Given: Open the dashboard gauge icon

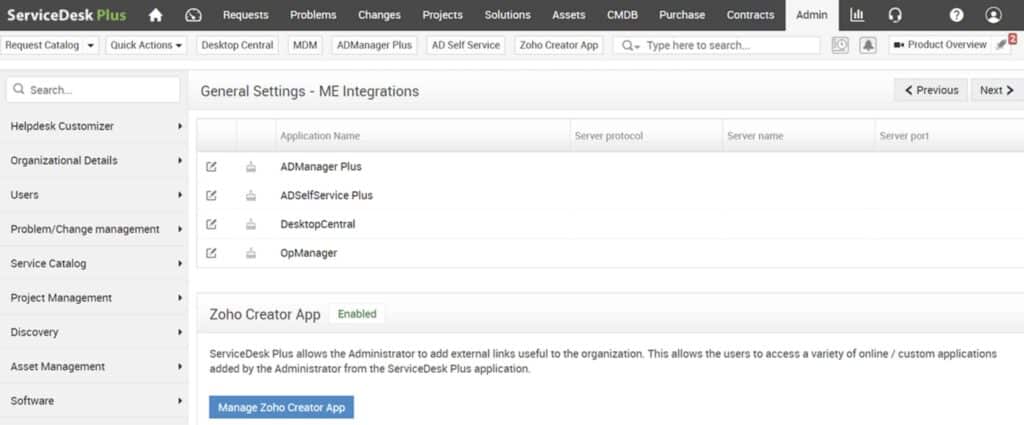Looking at the screenshot, I should (193, 15).
